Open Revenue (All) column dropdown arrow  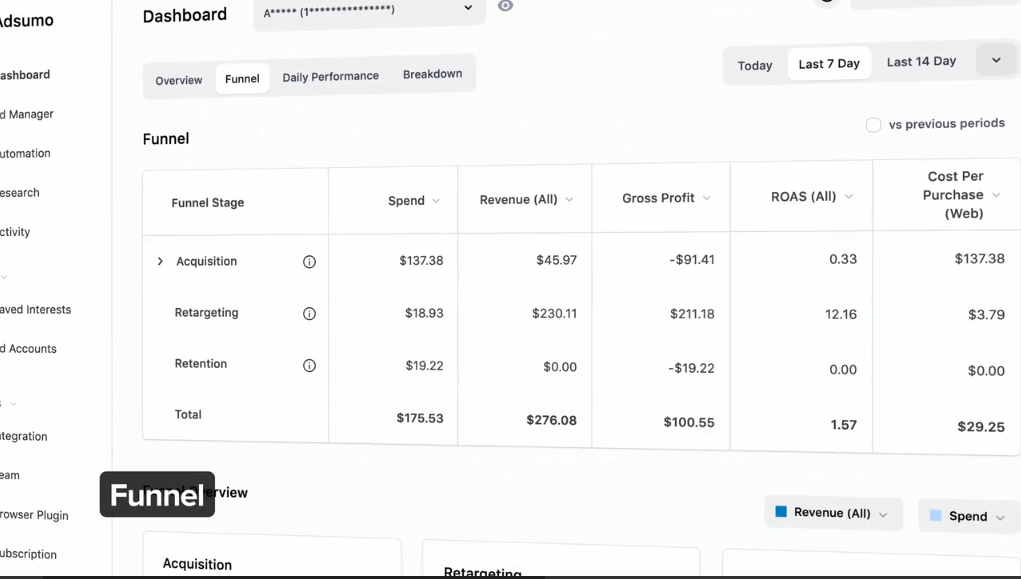pyautogui.click(x=568, y=199)
